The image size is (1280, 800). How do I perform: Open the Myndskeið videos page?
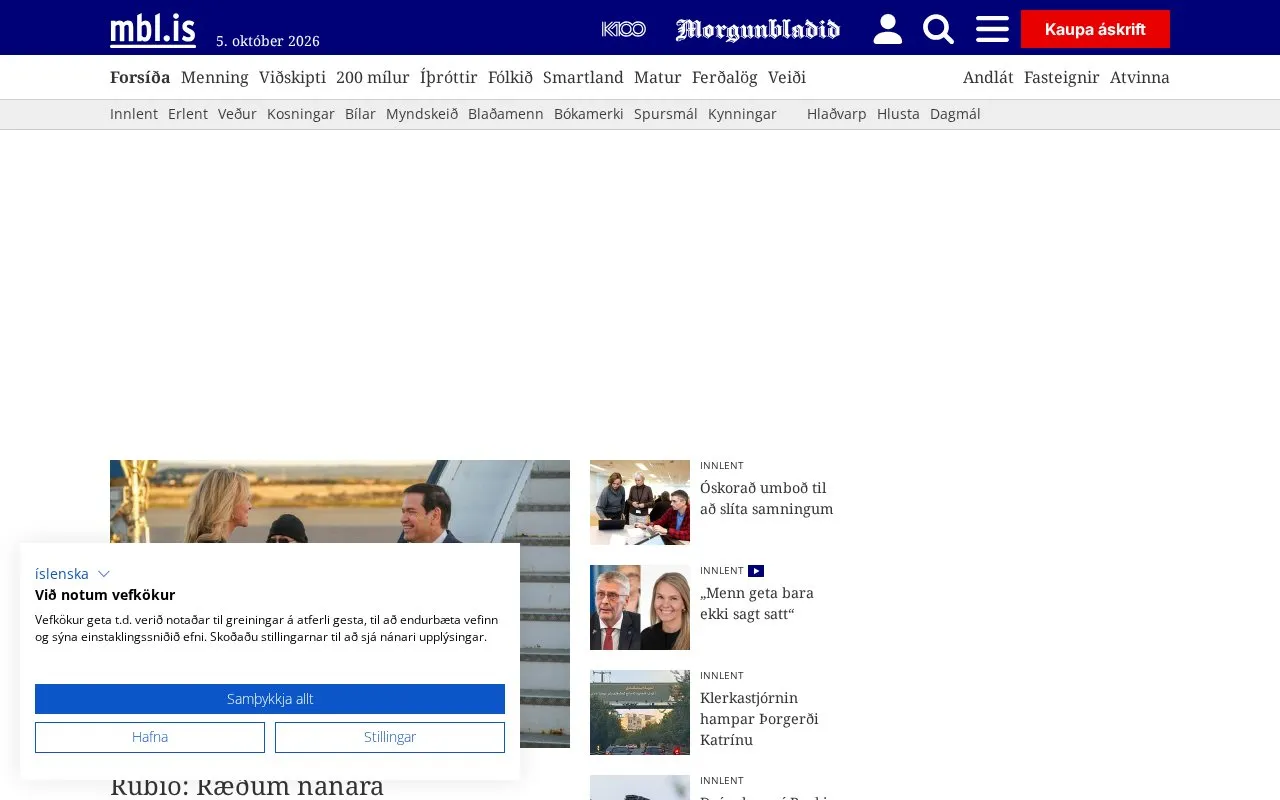422,114
